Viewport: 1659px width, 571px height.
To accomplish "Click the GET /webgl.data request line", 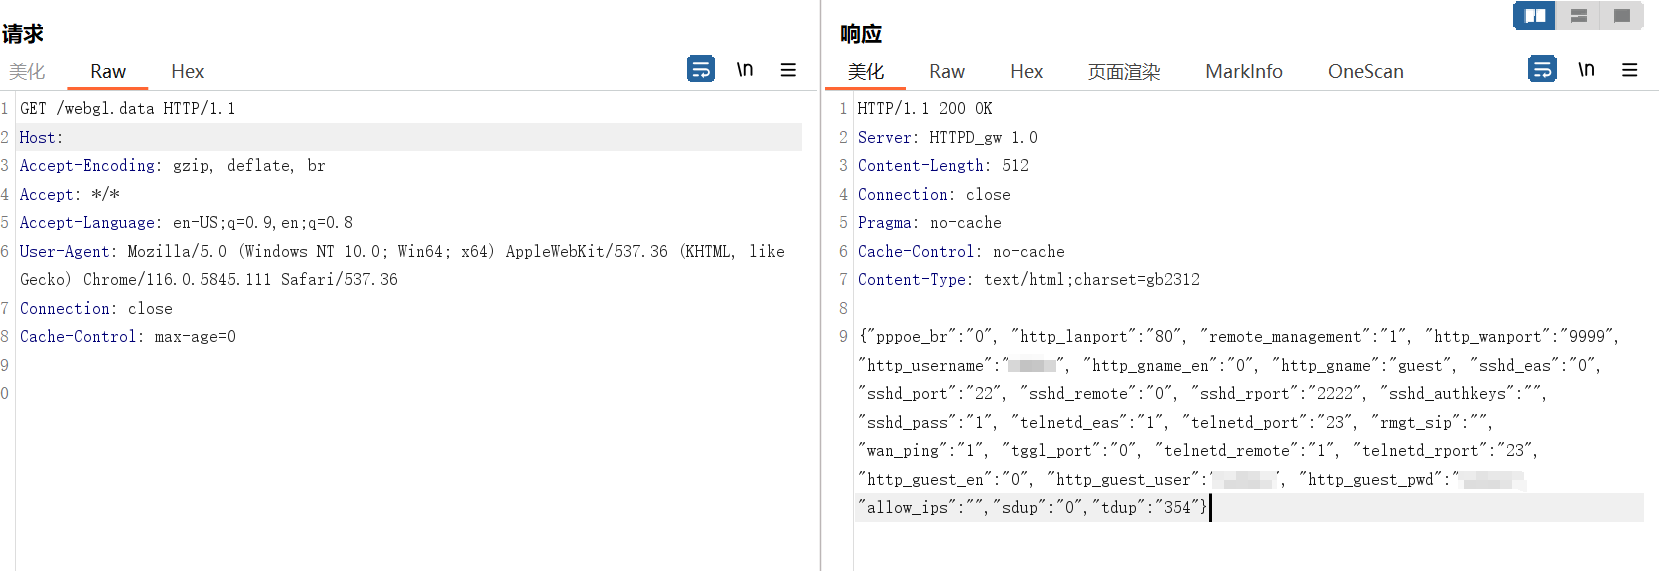I will pyautogui.click(x=127, y=108).
